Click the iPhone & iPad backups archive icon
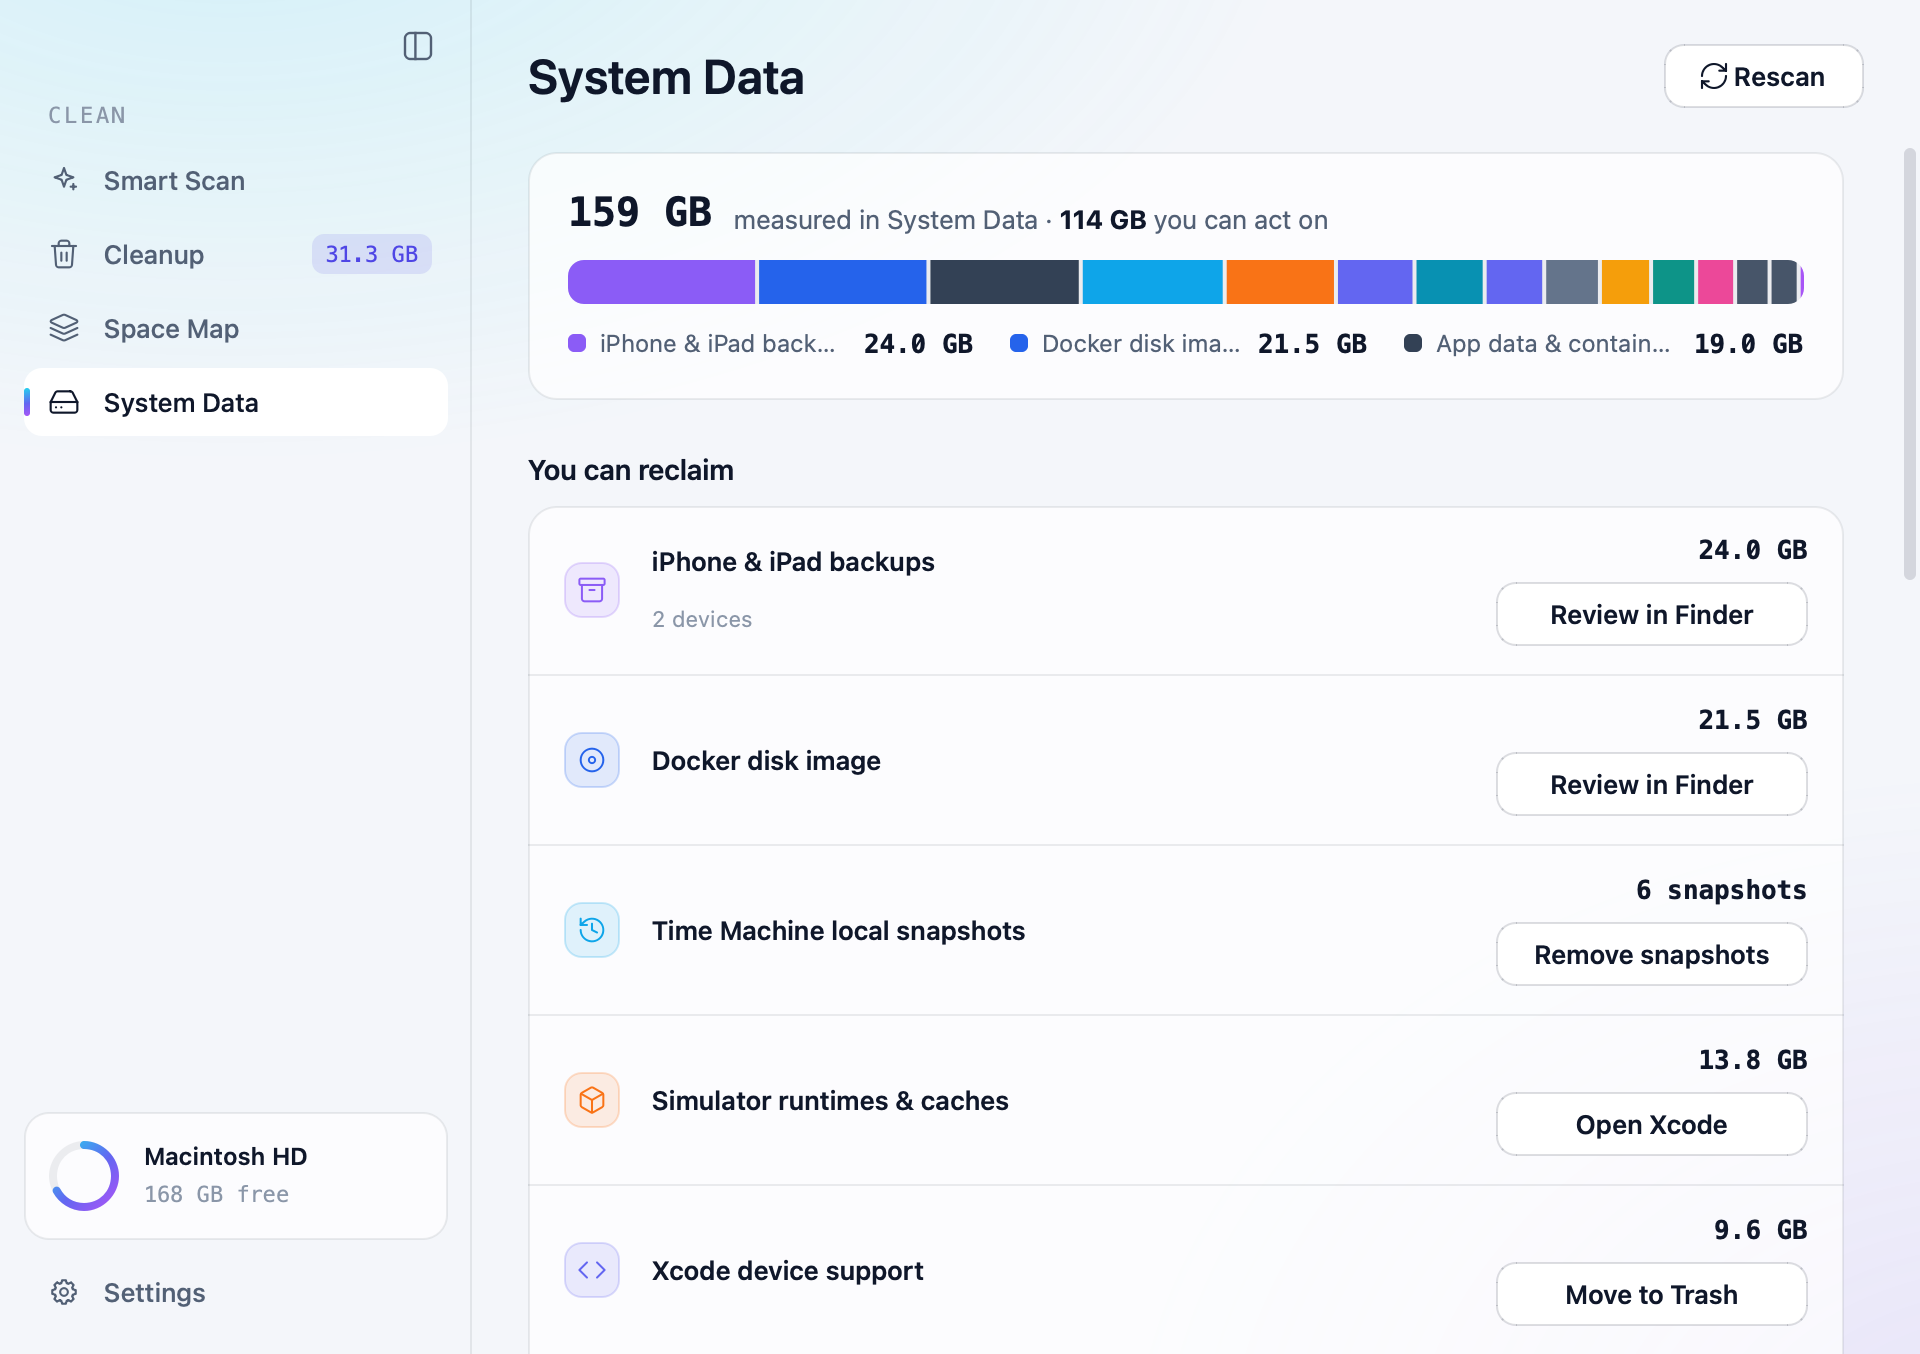Viewport: 1920px width, 1354px height. [x=592, y=590]
